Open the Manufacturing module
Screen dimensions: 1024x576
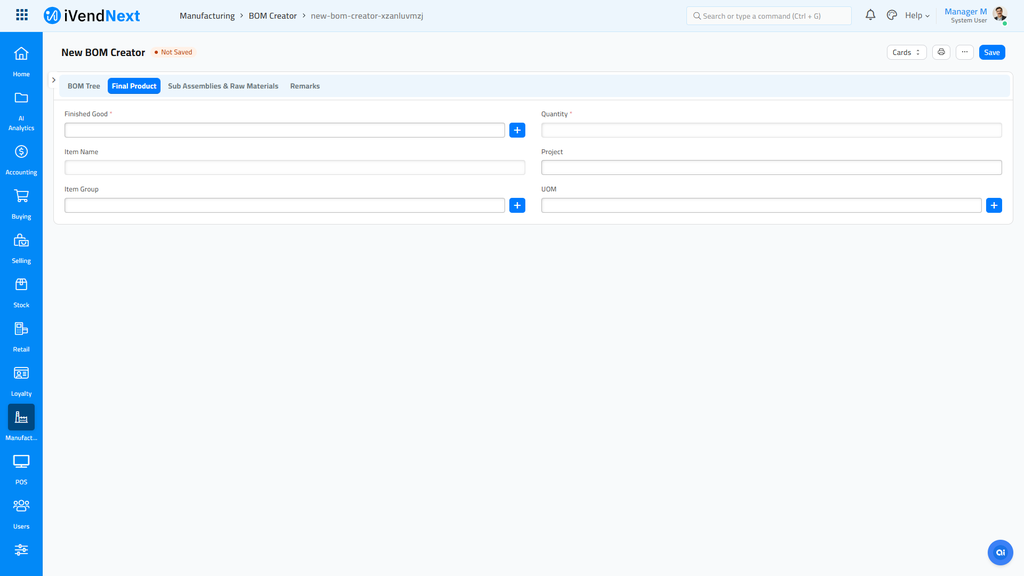point(21,423)
